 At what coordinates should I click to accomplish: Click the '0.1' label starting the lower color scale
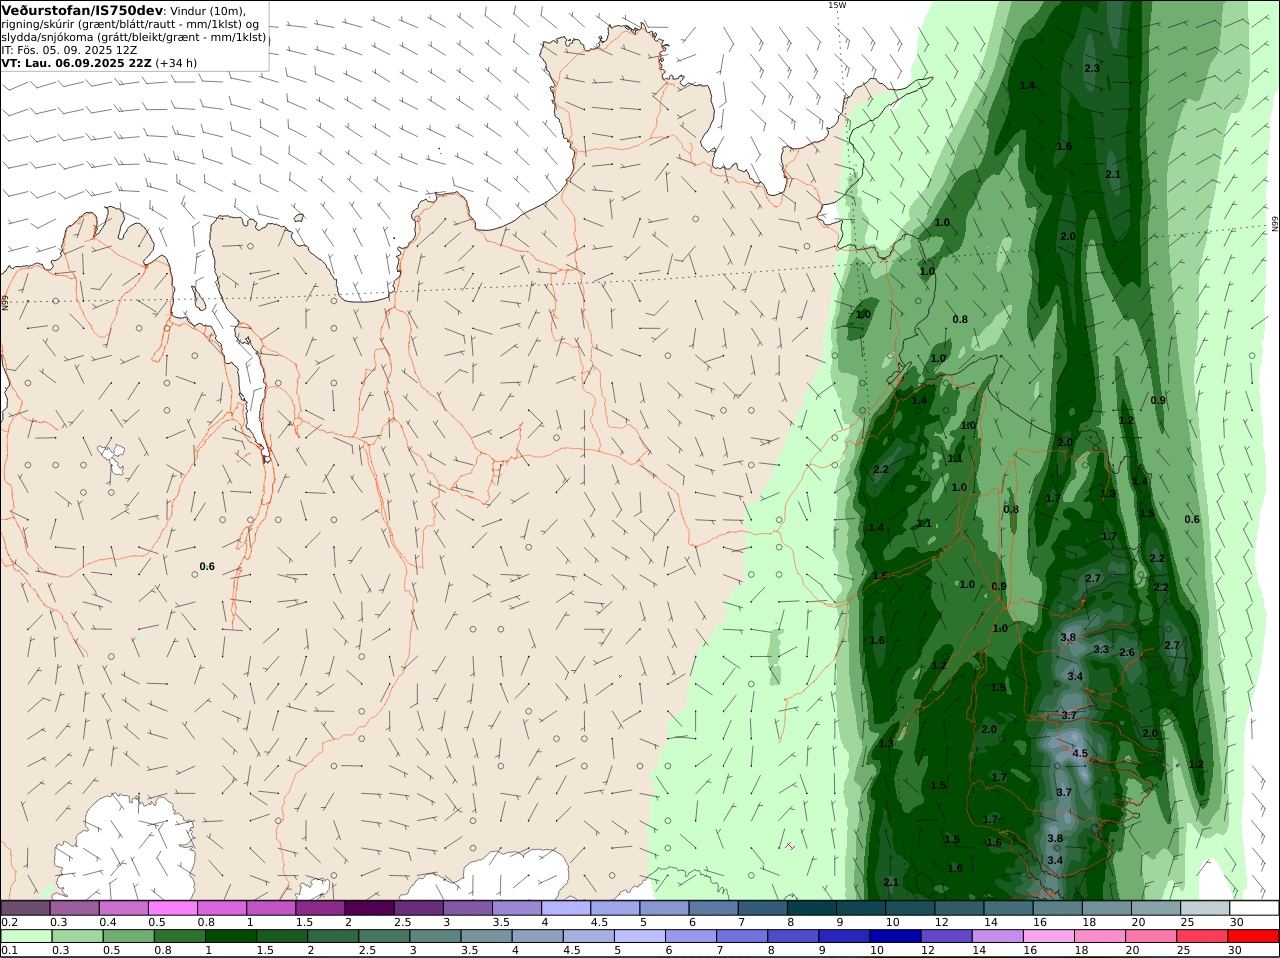coord(10,950)
